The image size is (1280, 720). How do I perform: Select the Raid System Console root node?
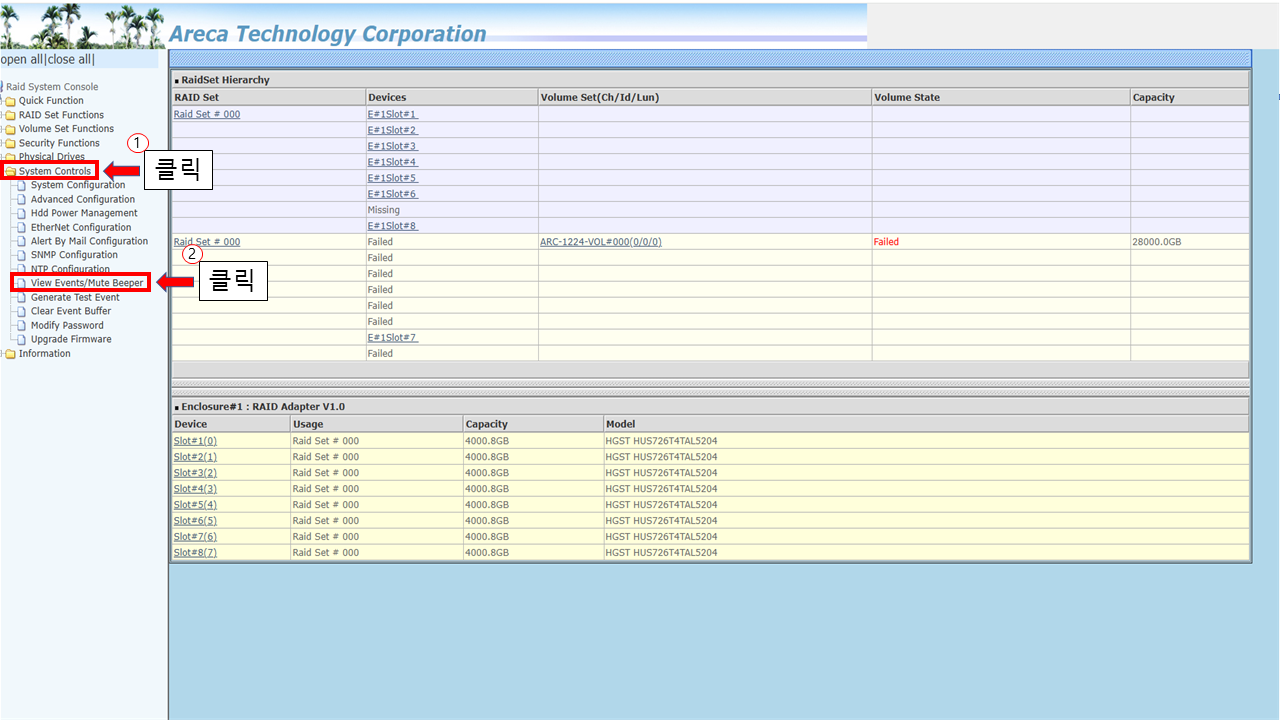tap(53, 87)
